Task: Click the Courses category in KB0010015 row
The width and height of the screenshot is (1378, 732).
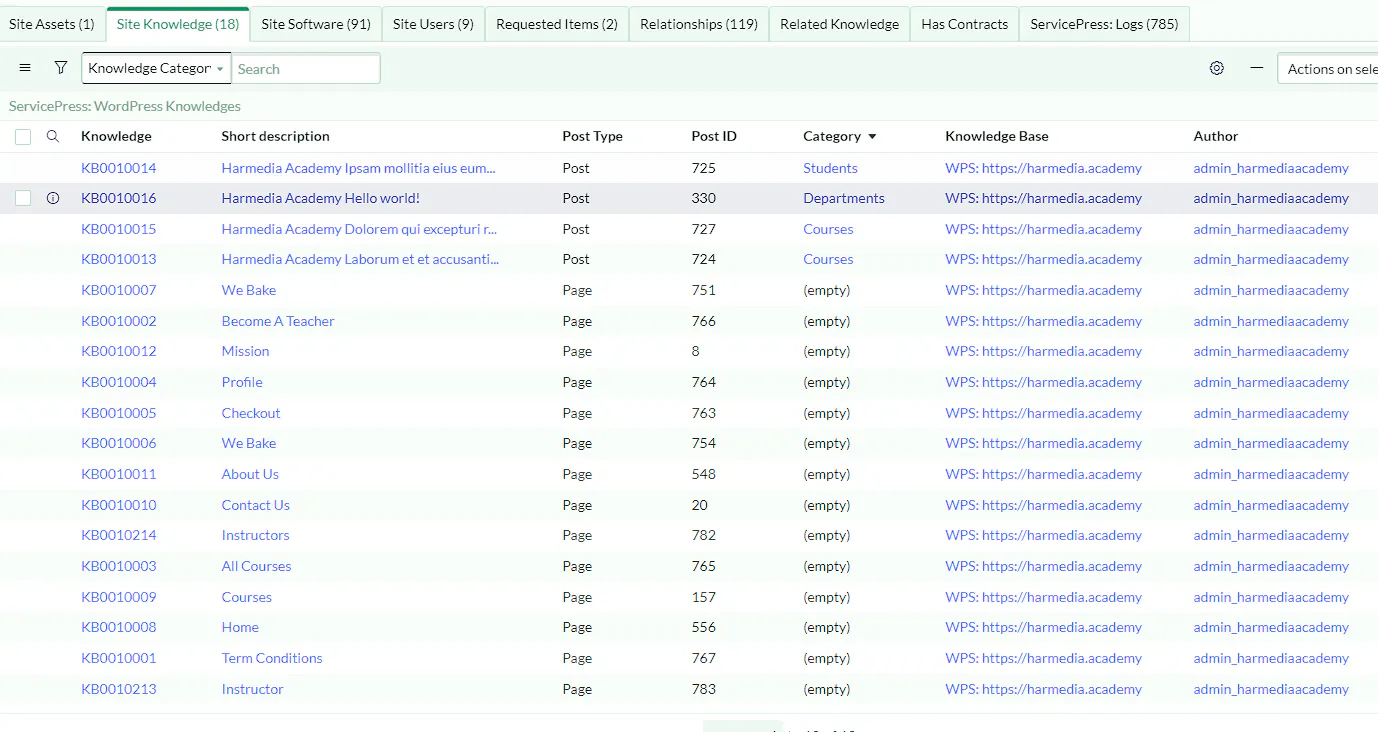Action: [x=829, y=229]
